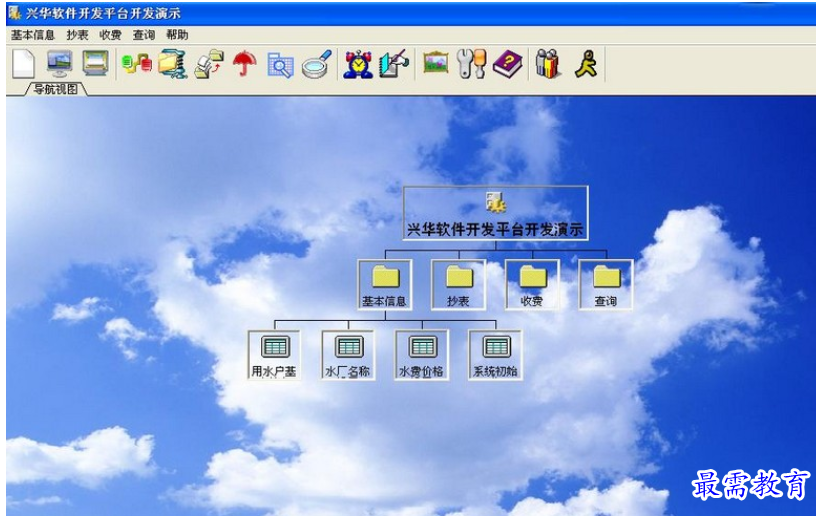Click the blank new document icon
The image size is (816, 516).
[23, 64]
